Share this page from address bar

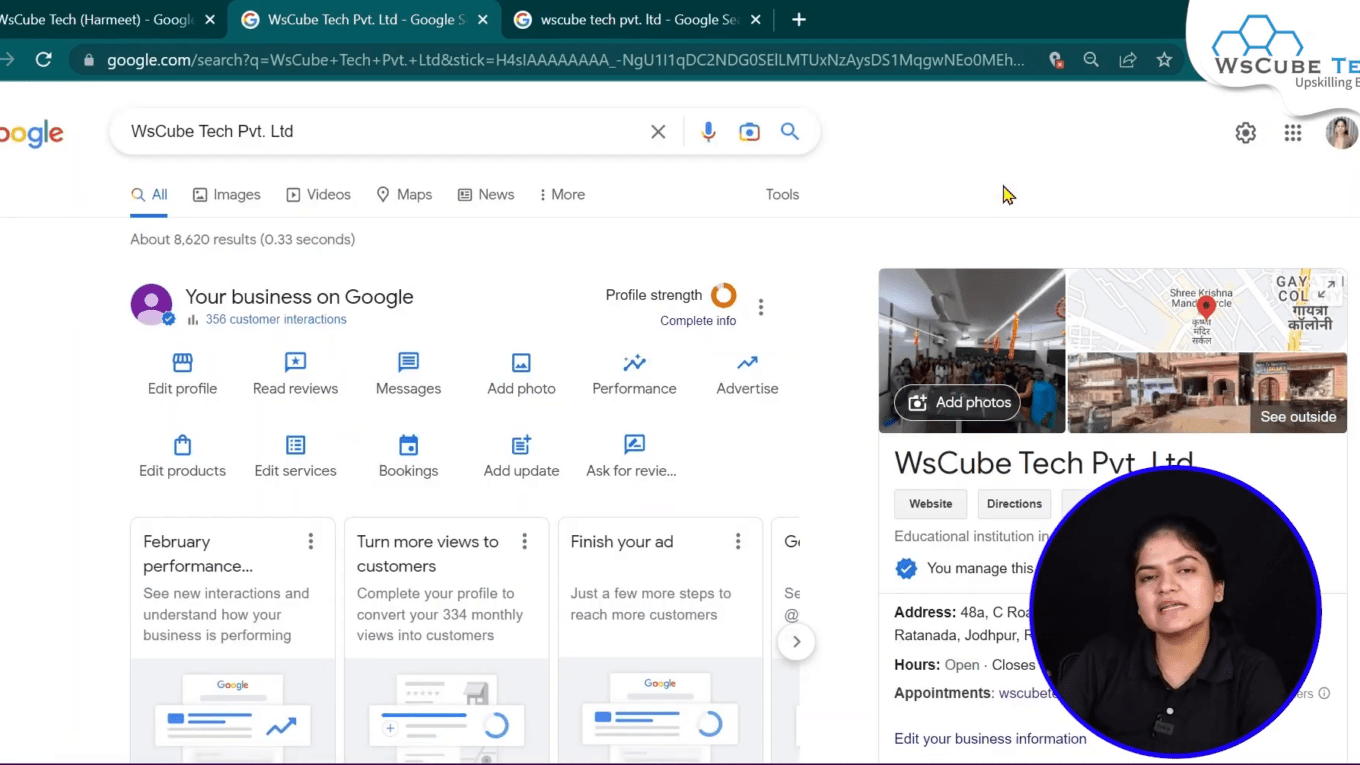pyautogui.click(x=1127, y=60)
